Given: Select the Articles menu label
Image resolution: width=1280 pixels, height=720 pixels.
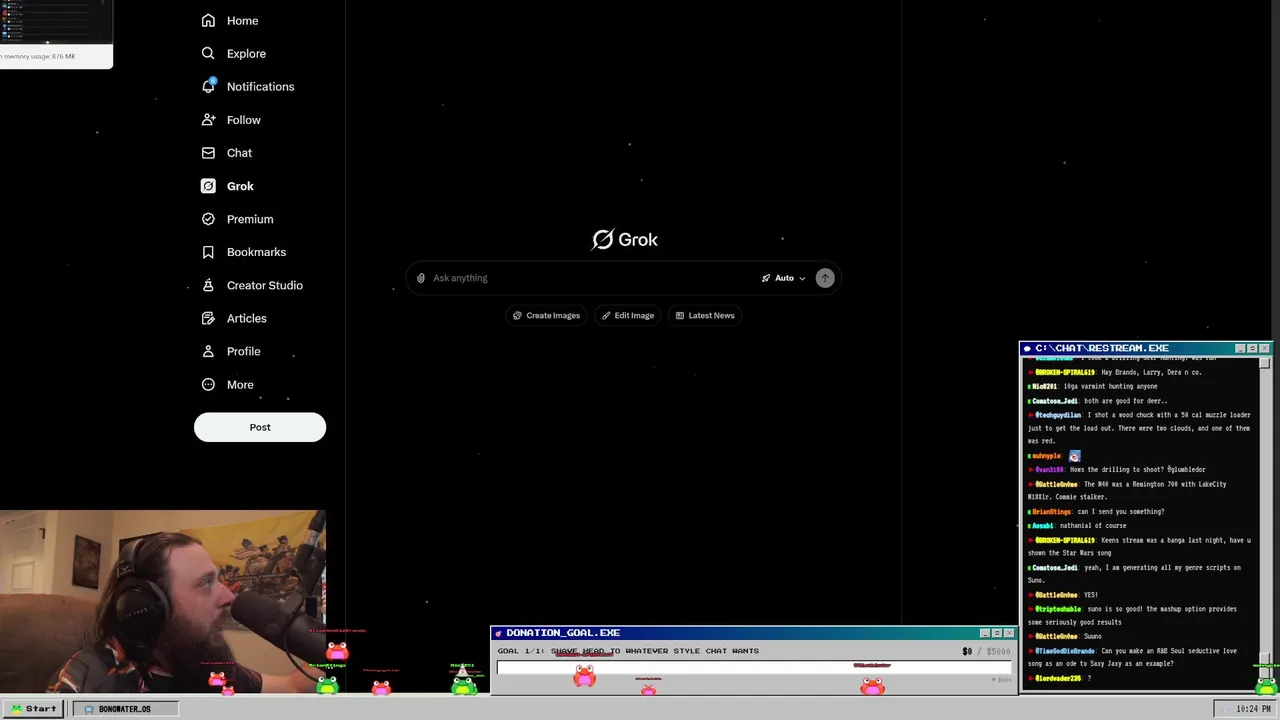Looking at the screenshot, I should point(246,317).
